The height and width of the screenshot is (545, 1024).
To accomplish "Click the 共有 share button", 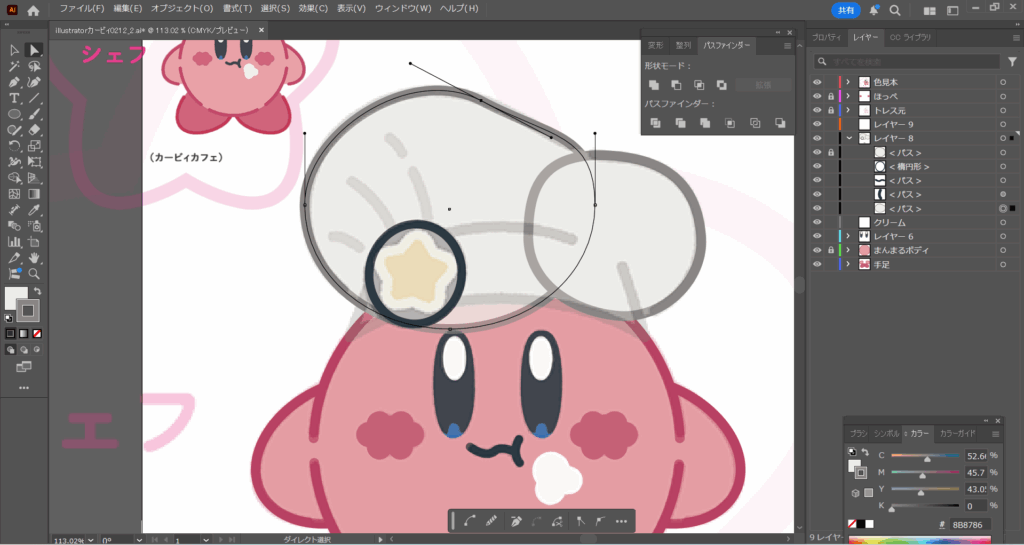I will point(846,10).
